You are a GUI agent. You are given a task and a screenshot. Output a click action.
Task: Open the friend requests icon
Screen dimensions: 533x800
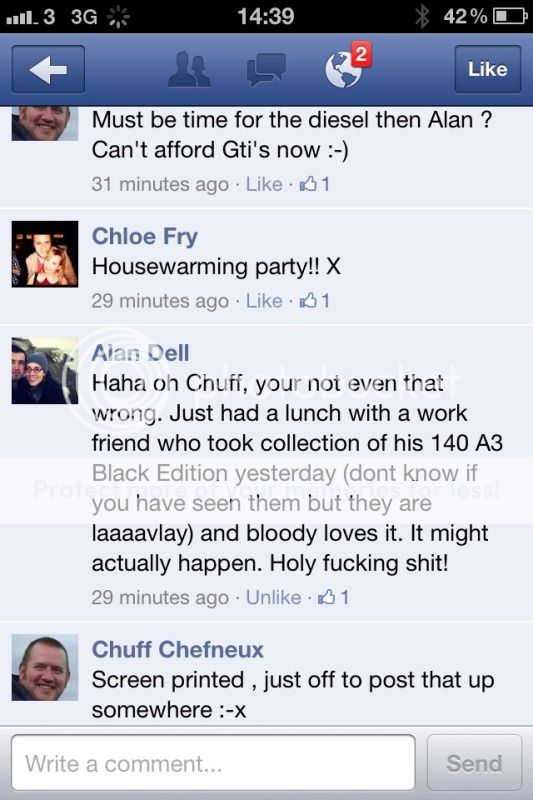(x=189, y=69)
